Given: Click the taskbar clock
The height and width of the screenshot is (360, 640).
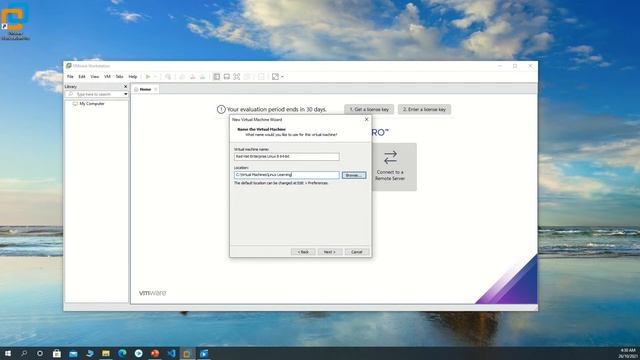Looking at the screenshot, I should [x=628, y=353].
